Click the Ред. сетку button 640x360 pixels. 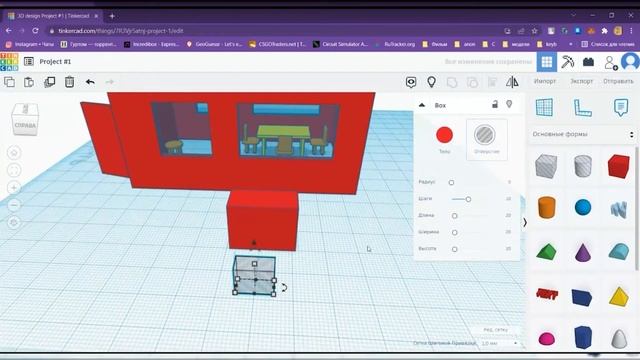496,329
